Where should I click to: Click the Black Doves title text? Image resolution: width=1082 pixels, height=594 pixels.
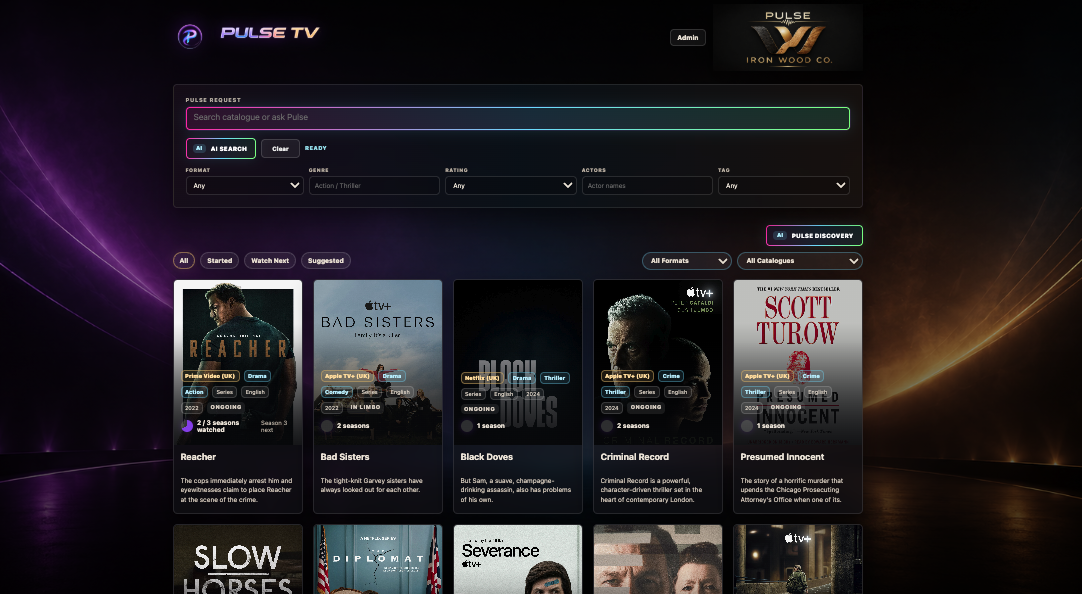click(486, 457)
